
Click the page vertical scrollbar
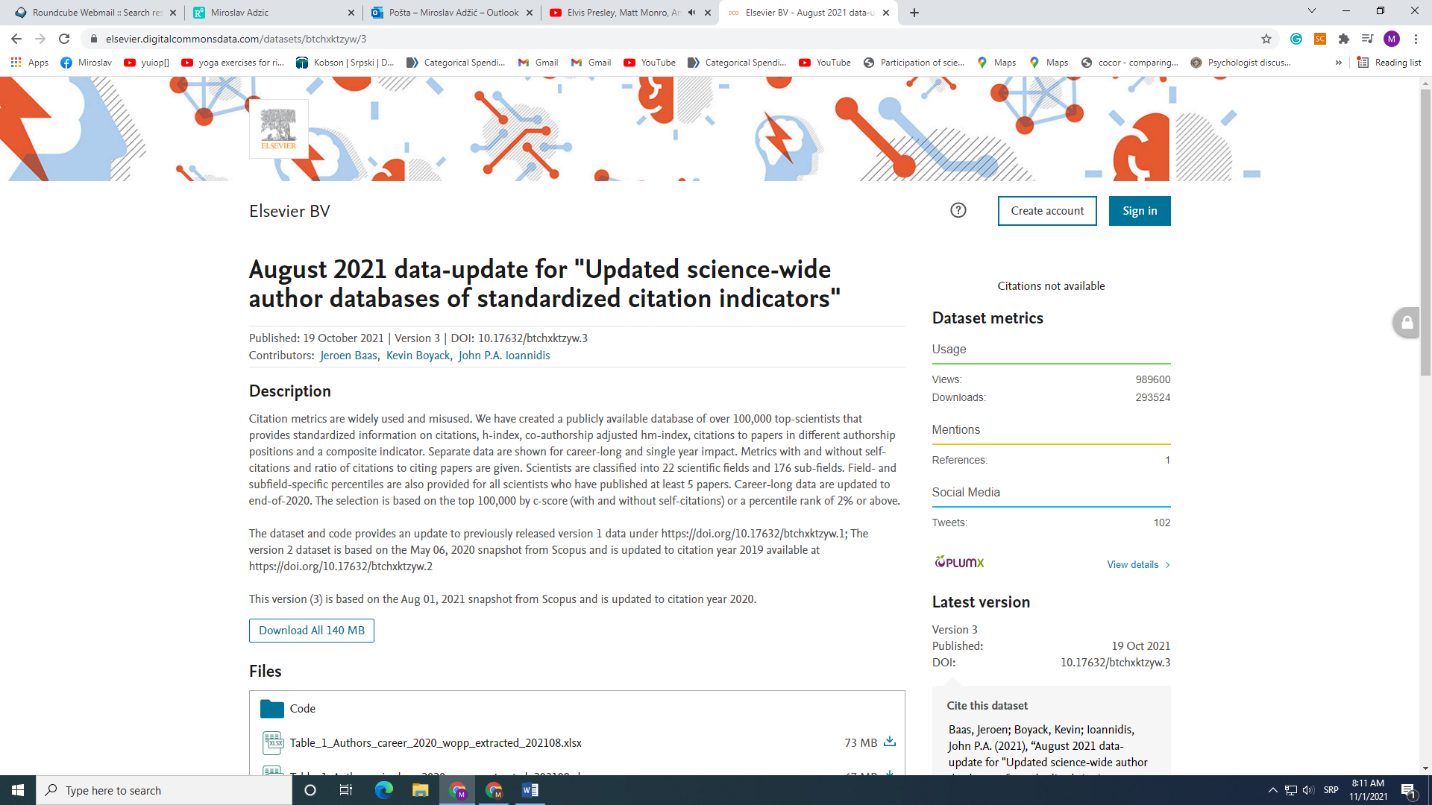coord(1425,230)
